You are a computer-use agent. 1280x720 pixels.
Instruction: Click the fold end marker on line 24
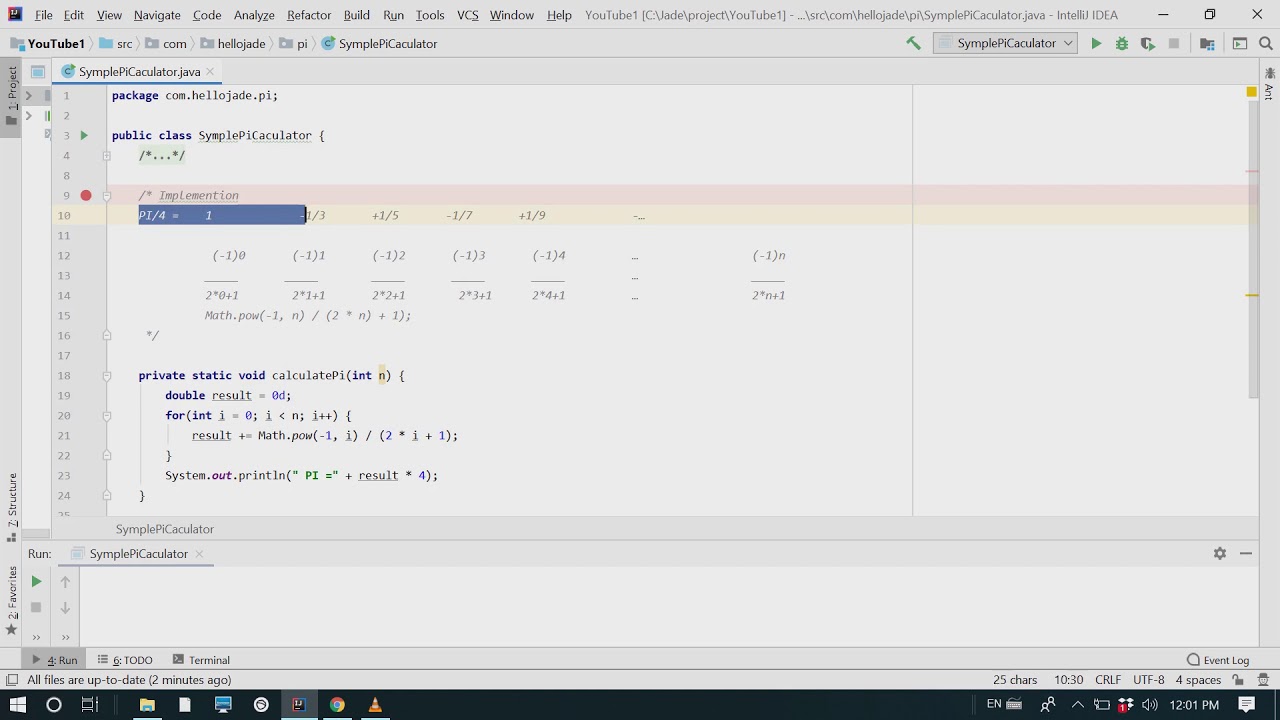pos(106,495)
